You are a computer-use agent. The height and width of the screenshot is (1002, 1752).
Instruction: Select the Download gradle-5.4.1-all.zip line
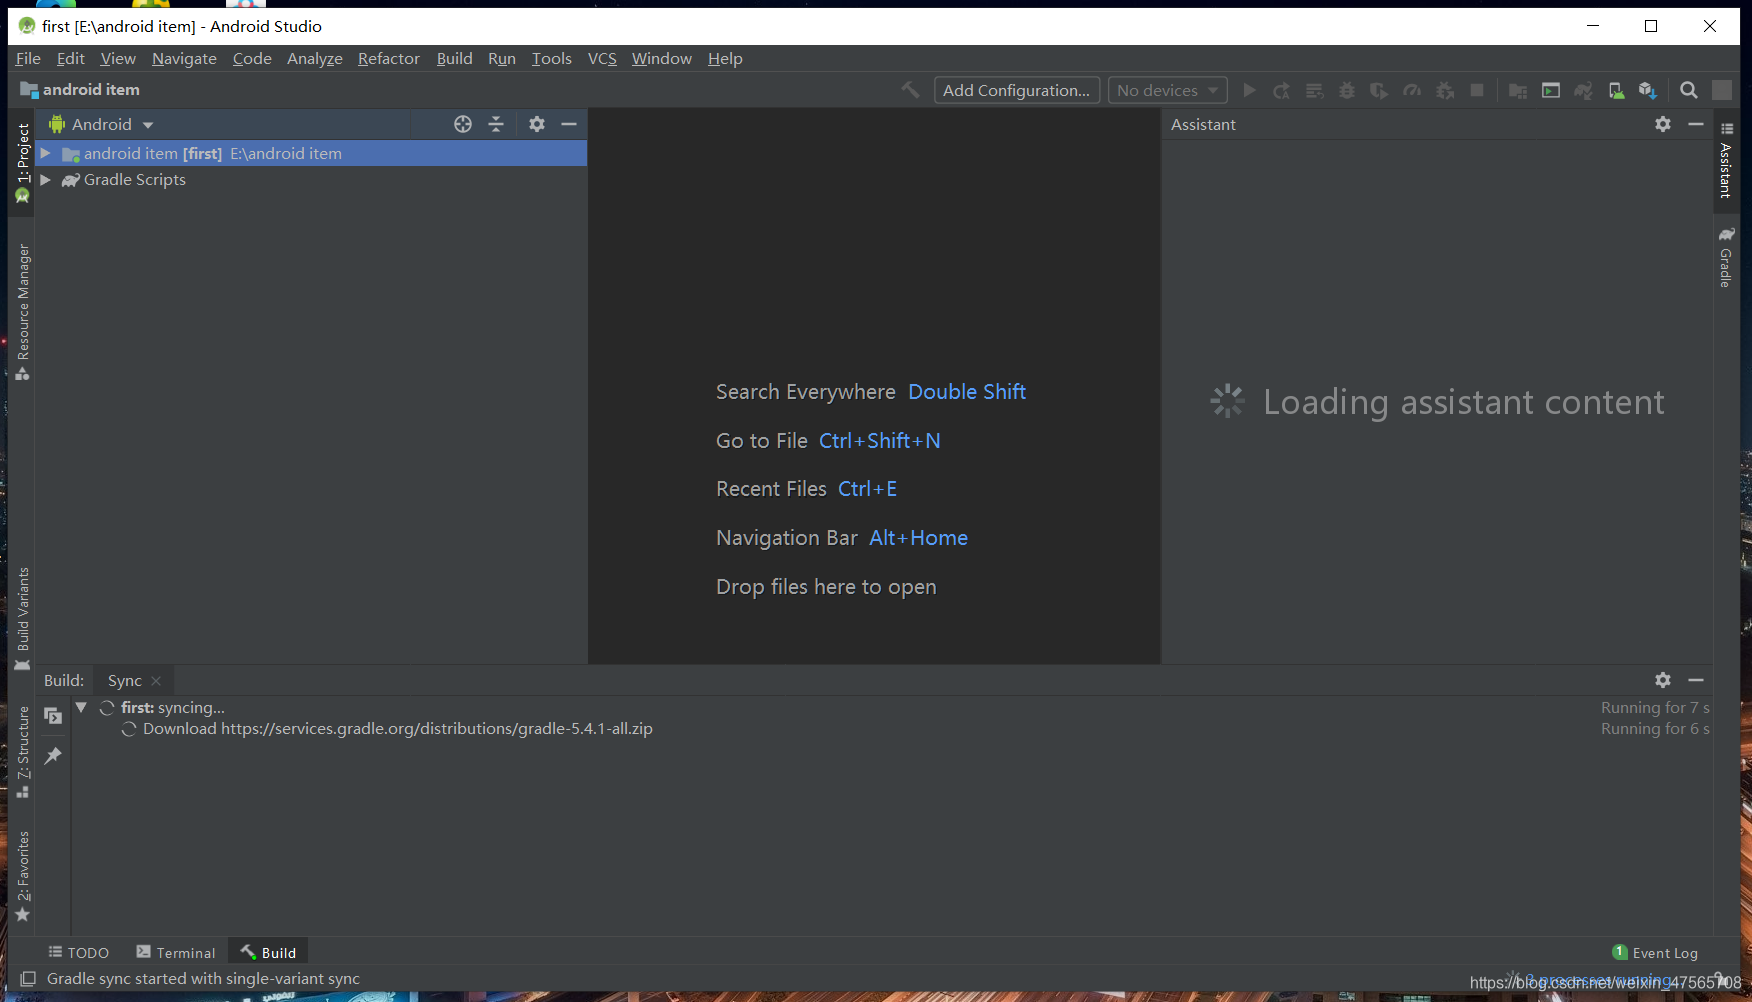point(398,729)
